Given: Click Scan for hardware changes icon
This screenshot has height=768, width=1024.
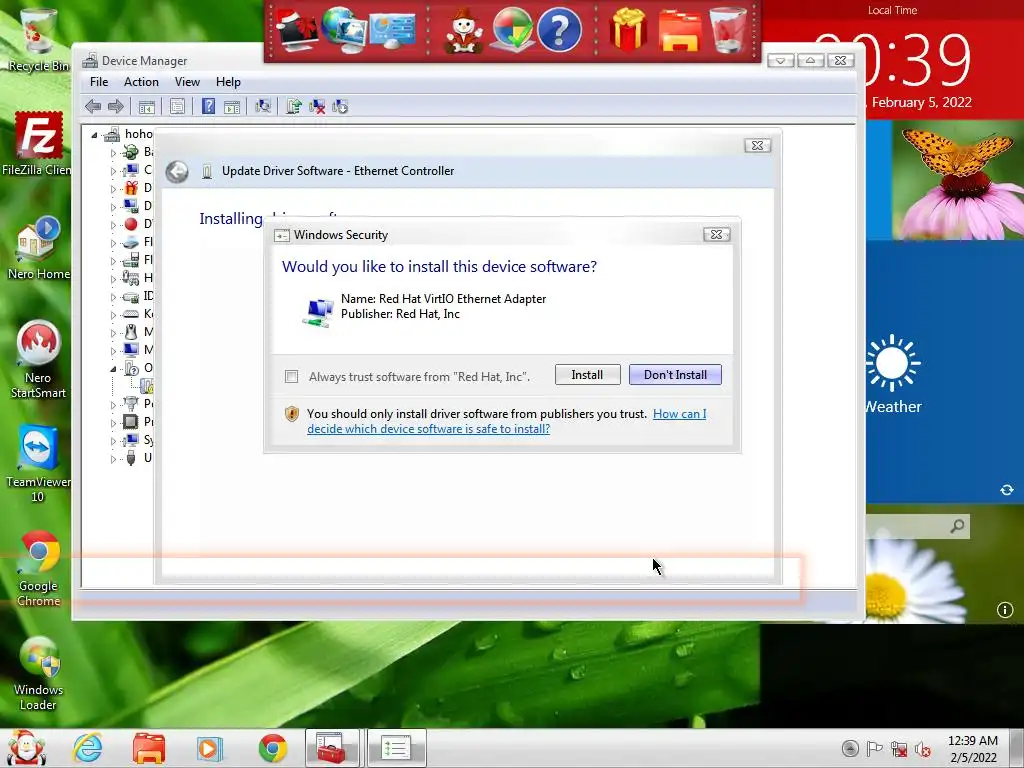Looking at the screenshot, I should (x=263, y=106).
